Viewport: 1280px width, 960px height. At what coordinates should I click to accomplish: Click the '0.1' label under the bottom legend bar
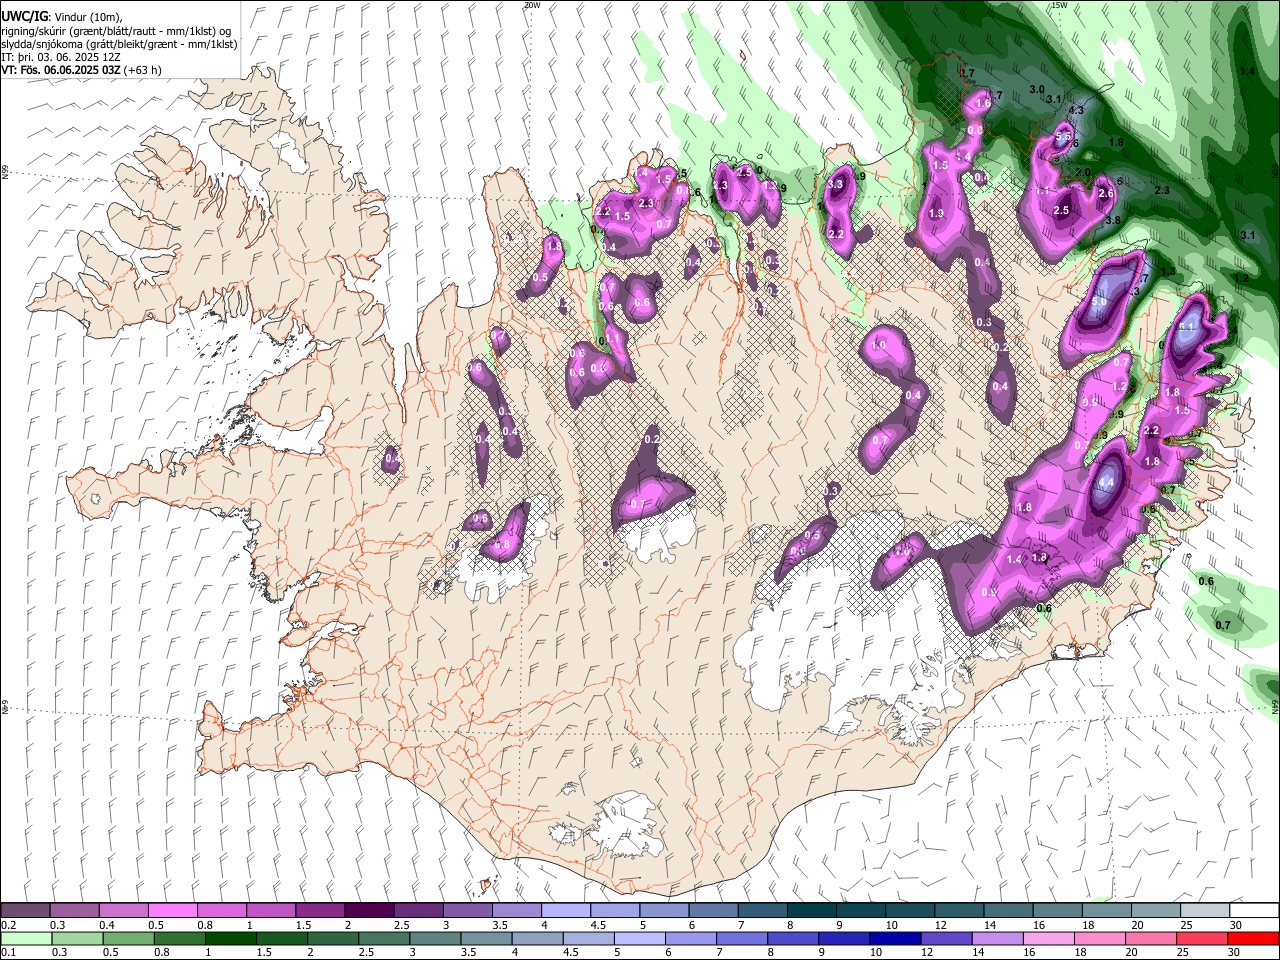pos(9,952)
